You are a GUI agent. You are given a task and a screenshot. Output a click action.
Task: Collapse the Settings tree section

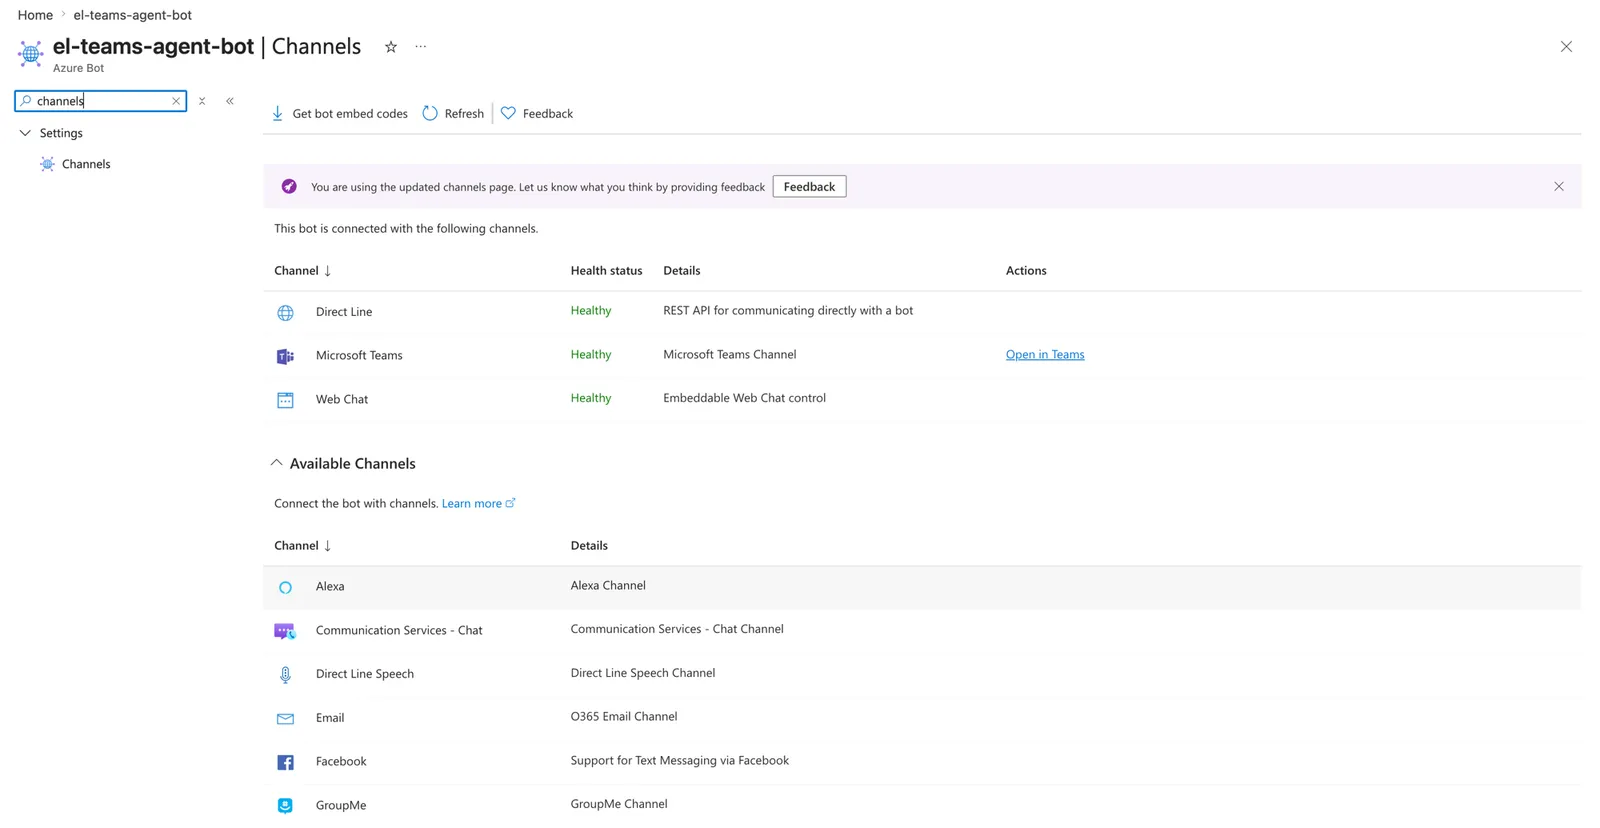pos(25,133)
